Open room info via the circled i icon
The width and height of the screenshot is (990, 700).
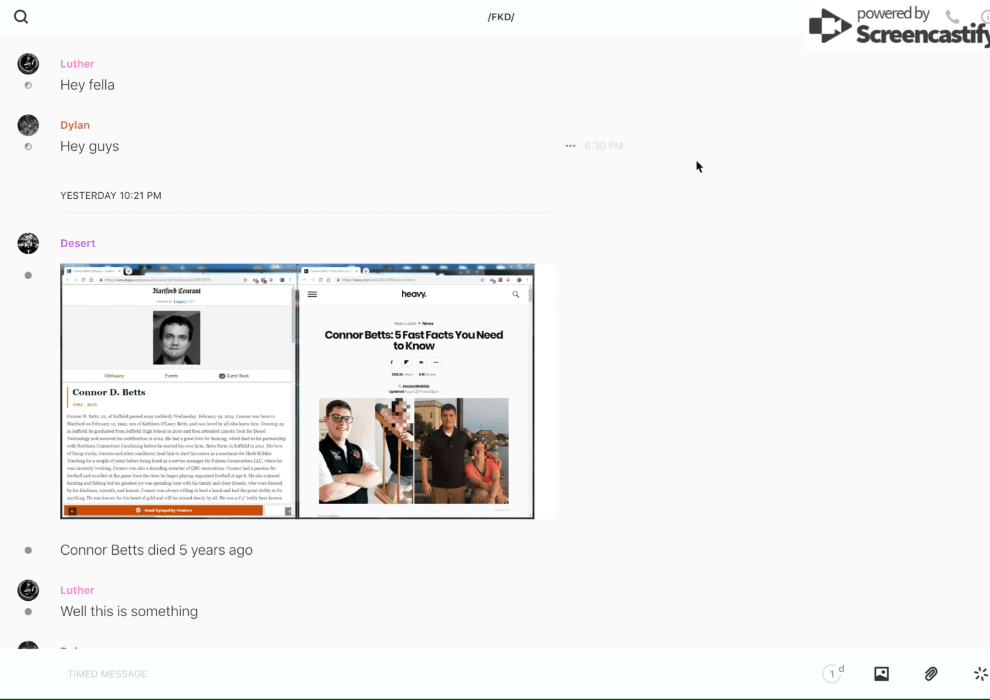pos(985,17)
